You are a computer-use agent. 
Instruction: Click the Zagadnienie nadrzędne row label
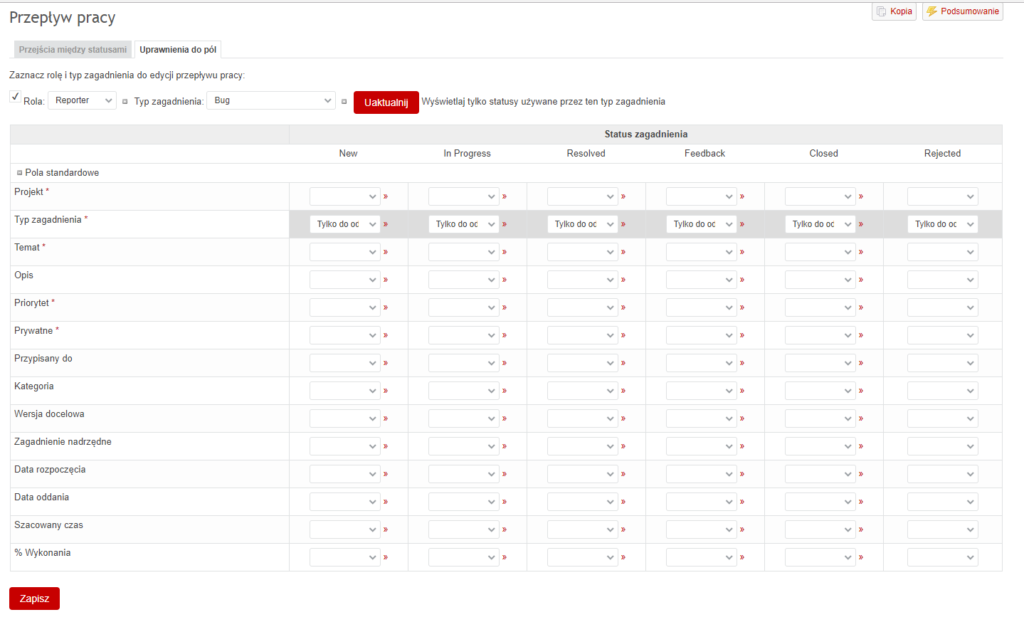pos(63,442)
